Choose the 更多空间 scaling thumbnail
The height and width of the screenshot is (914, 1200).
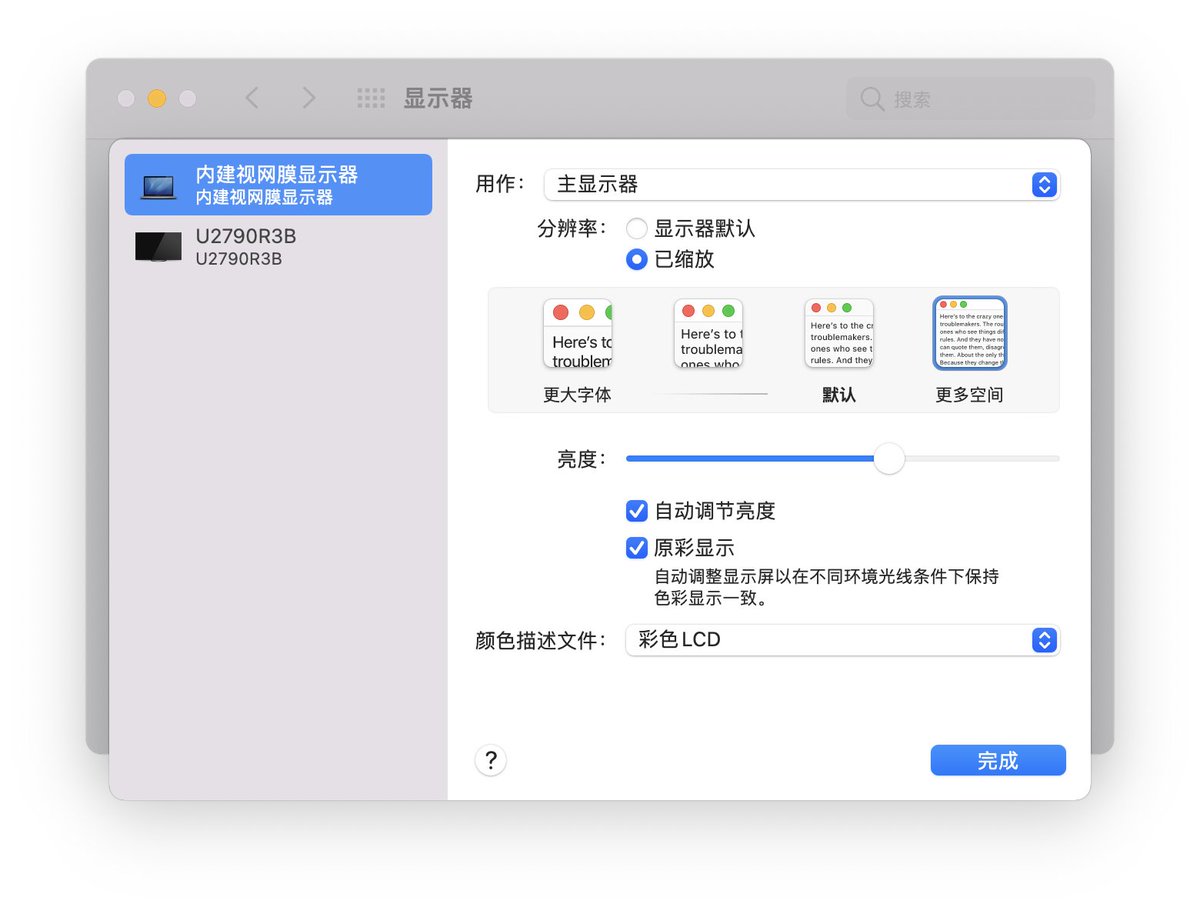click(968, 332)
